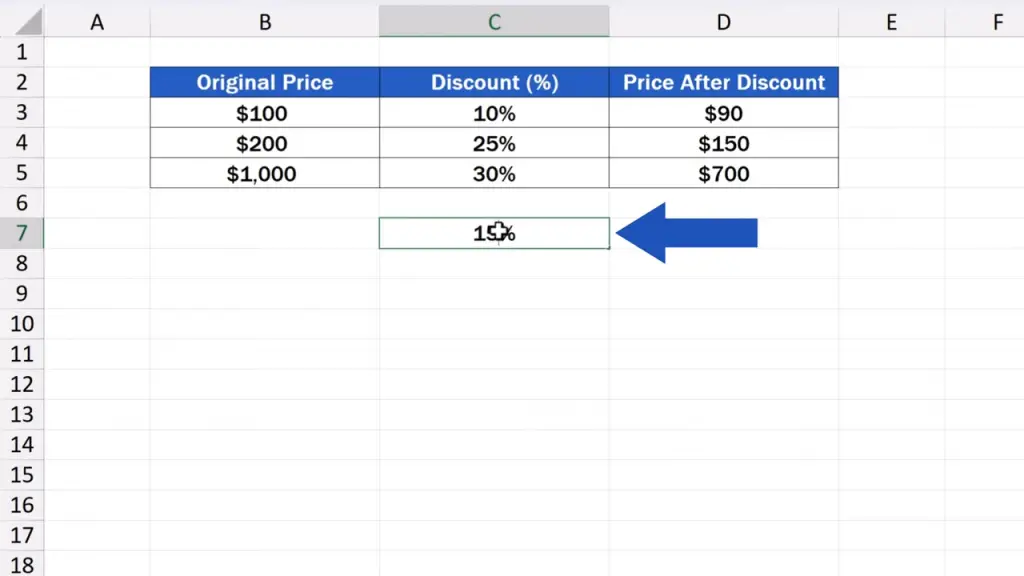
Task: Select the 30% discount cell
Action: [x=494, y=173]
